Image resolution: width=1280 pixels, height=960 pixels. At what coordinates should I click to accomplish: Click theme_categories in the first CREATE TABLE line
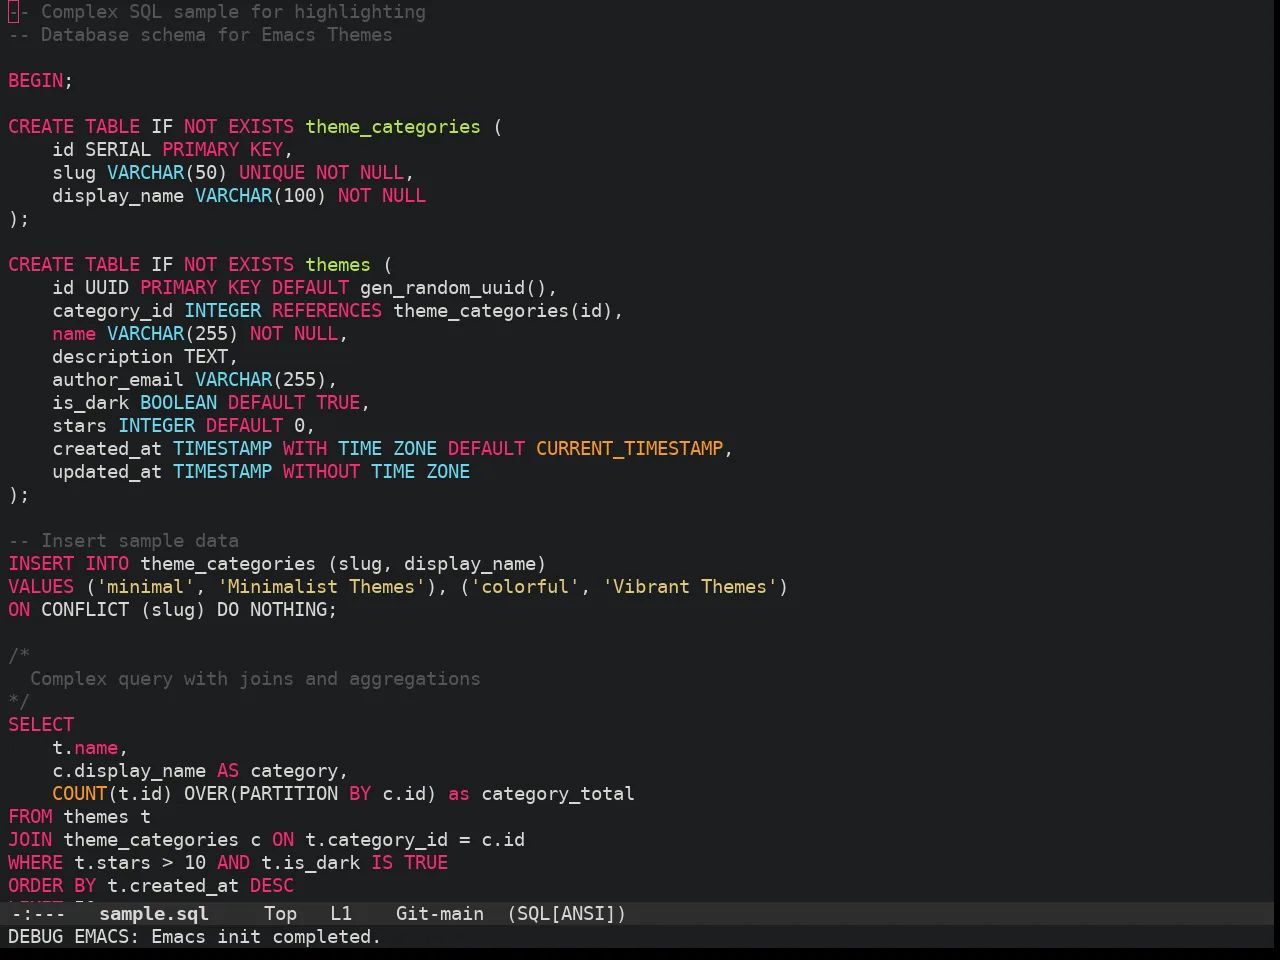(x=393, y=127)
